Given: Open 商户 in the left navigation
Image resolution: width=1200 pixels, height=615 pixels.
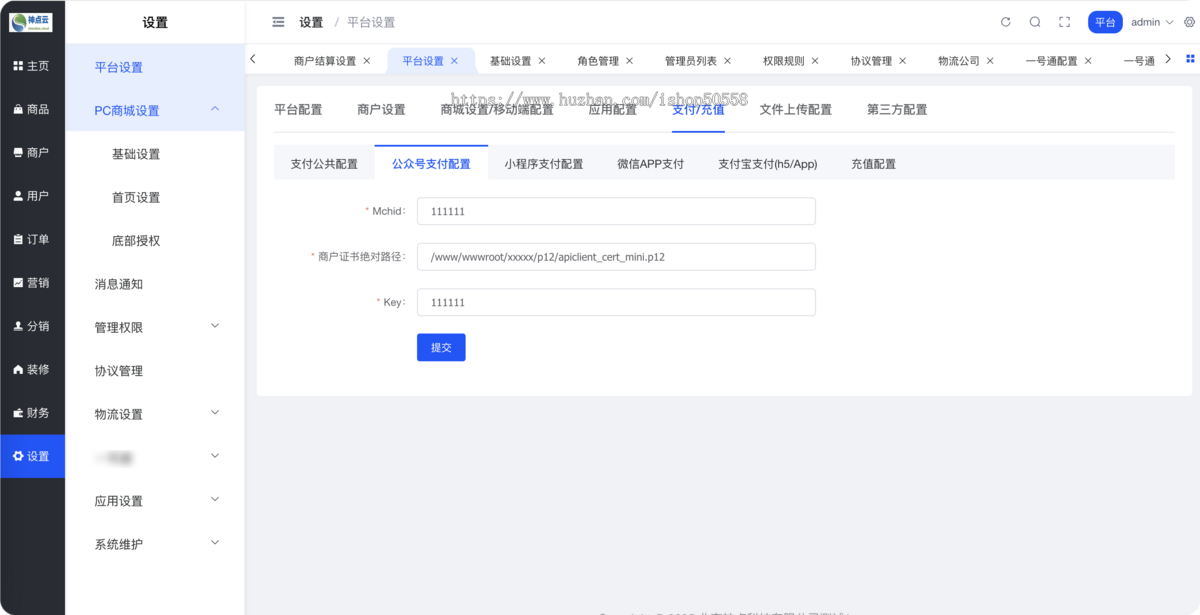Looking at the screenshot, I should [x=32, y=152].
